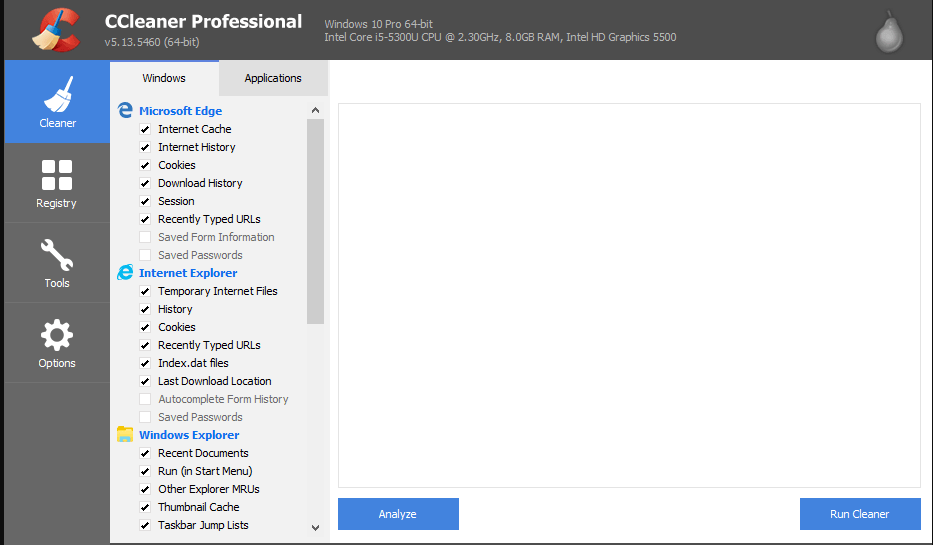Click the Windows Explorer folder icon
933x545 pixels.
(x=125, y=434)
